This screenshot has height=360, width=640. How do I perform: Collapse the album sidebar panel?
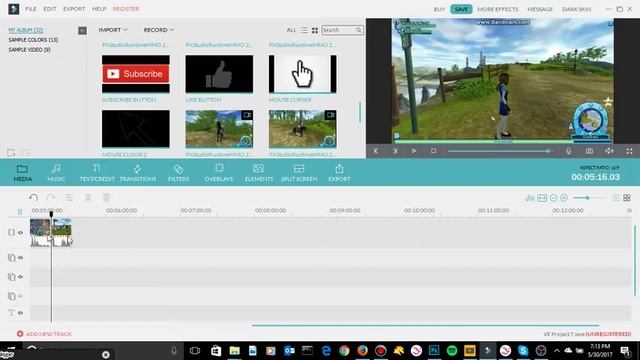(82, 31)
